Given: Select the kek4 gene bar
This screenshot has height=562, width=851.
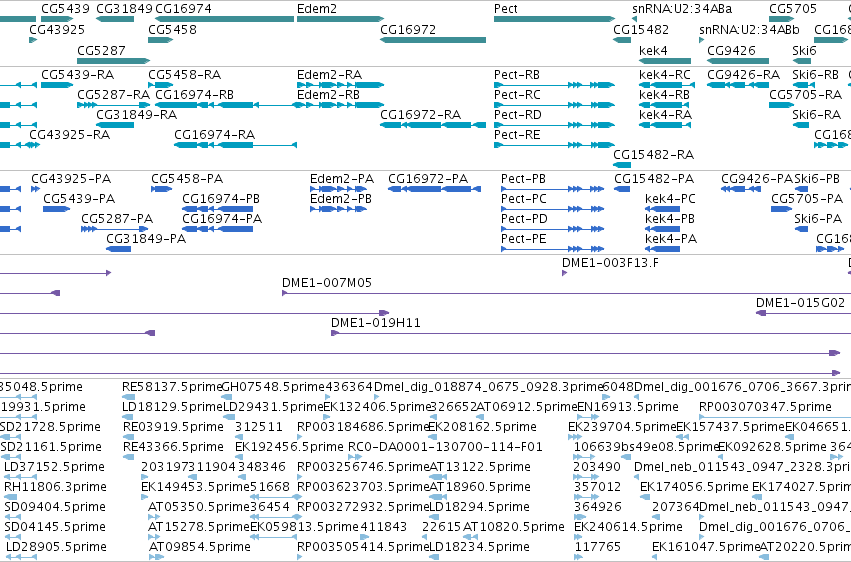Looking at the screenshot, I should 665,61.
